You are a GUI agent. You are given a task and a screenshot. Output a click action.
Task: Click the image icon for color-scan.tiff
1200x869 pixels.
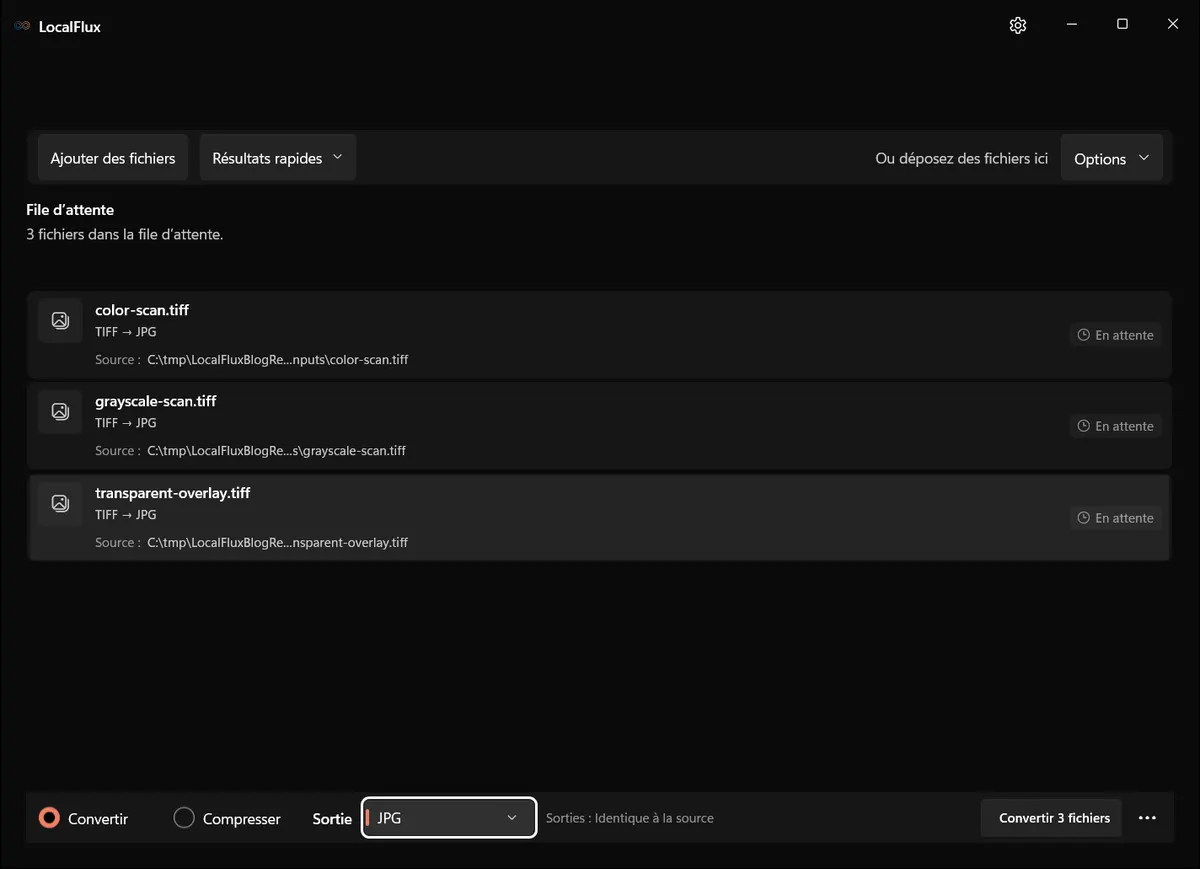[x=60, y=320]
